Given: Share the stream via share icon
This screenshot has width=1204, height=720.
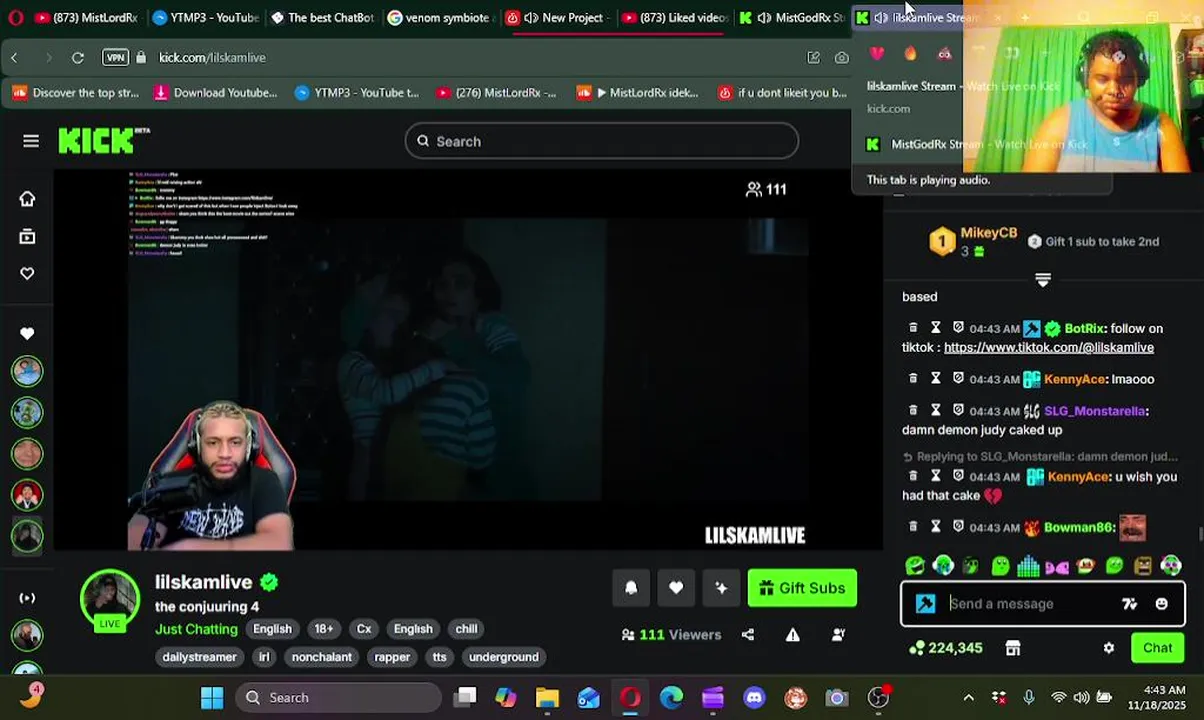Looking at the screenshot, I should (x=748, y=635).
